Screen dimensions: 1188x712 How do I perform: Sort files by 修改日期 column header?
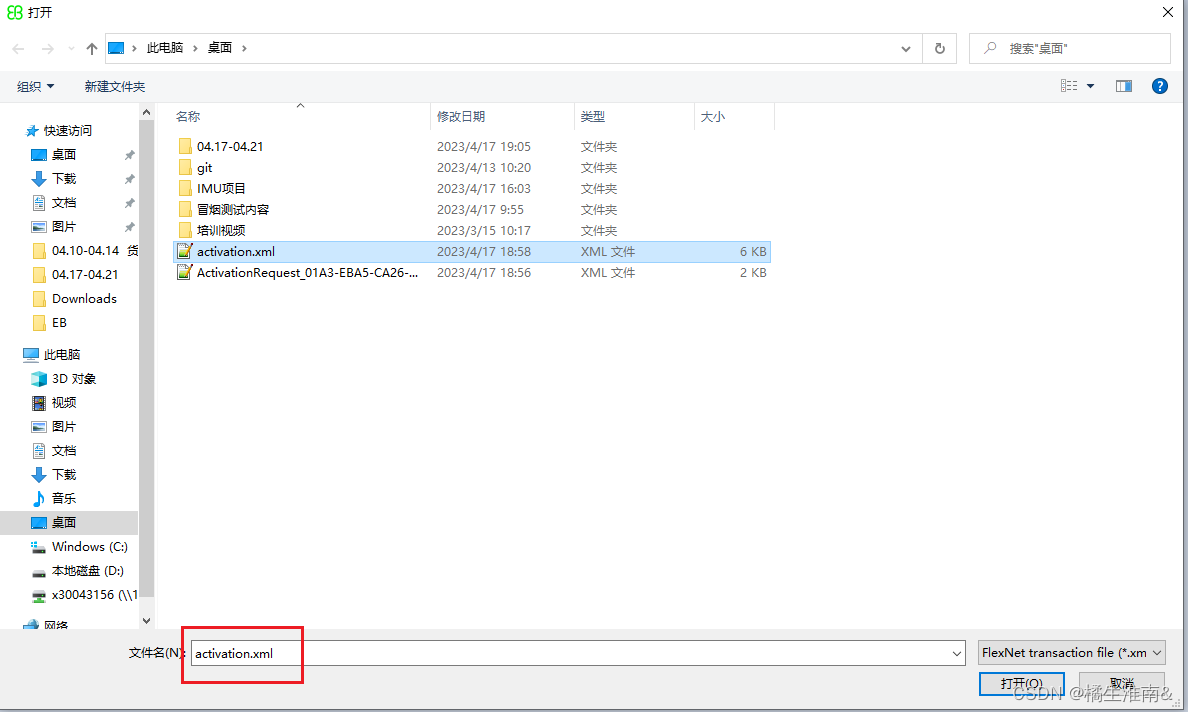tap(461, 117)
